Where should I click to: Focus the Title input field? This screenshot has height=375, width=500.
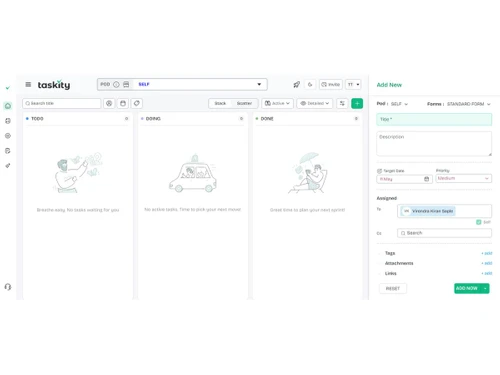(434, 119)
